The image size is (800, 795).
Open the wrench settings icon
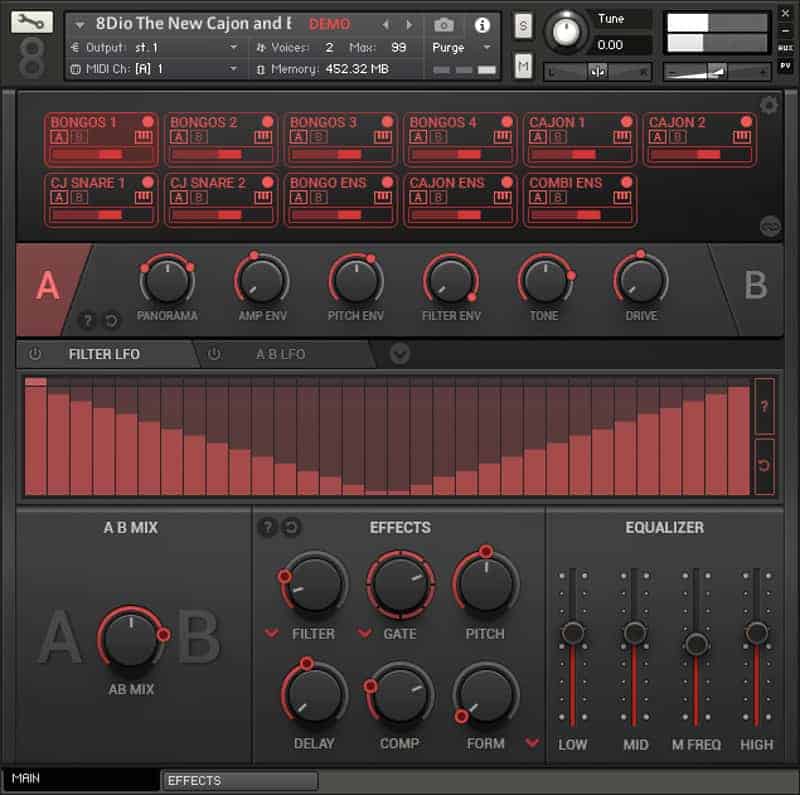(x=32, y=22)
